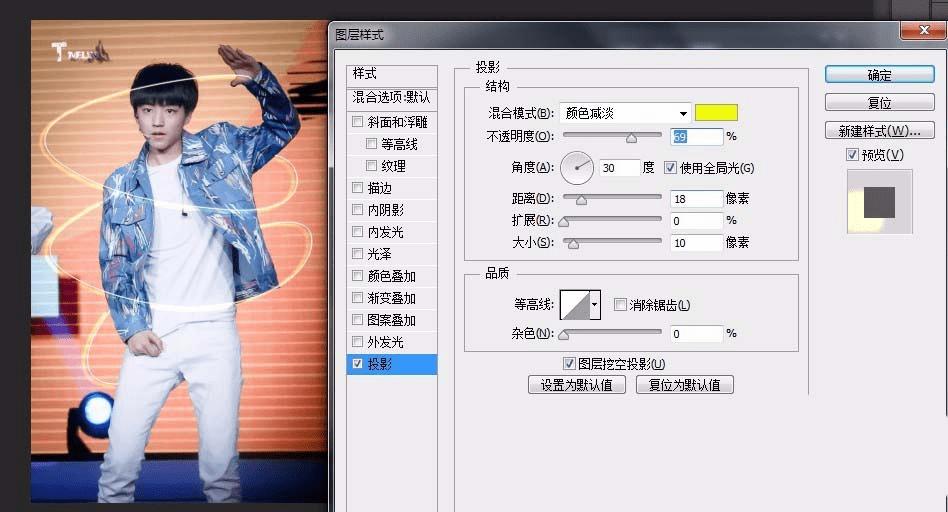Image resolution: width=948 pixels, height=512 pixels.
Task: Enable 图案叠加 checkbox
Action: click(x=357, y=320)
